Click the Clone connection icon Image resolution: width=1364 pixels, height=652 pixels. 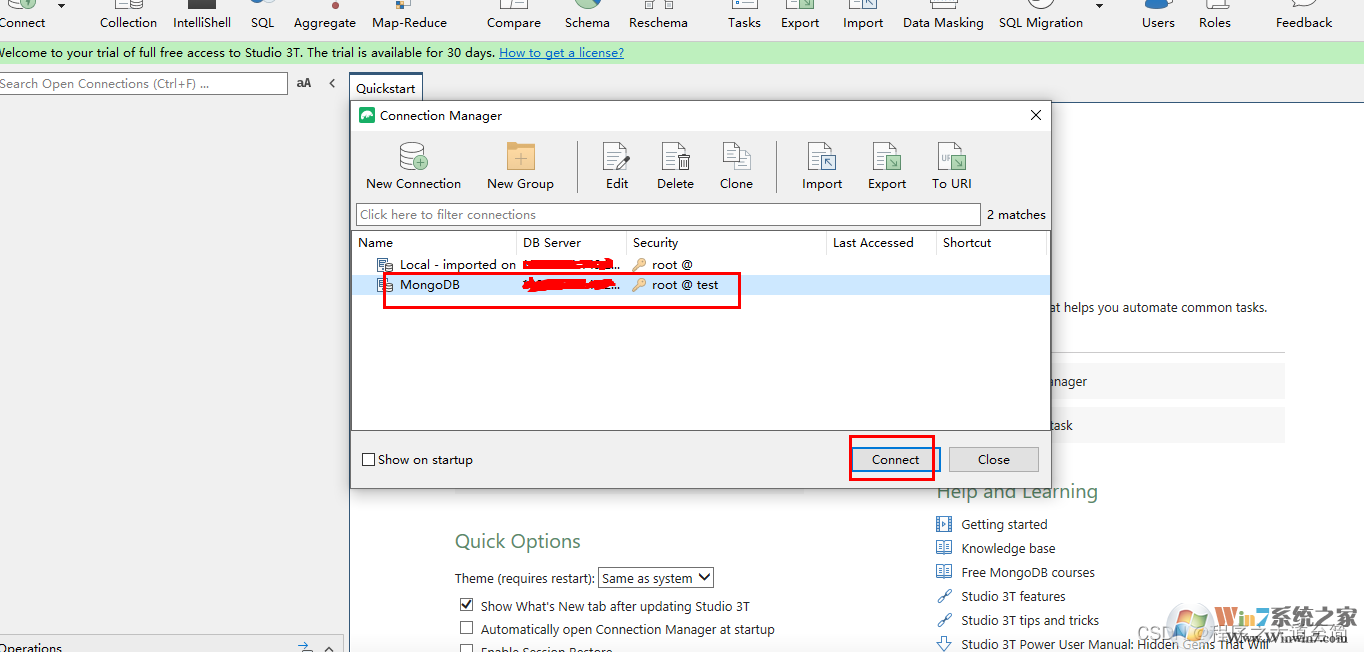point(736,158)
